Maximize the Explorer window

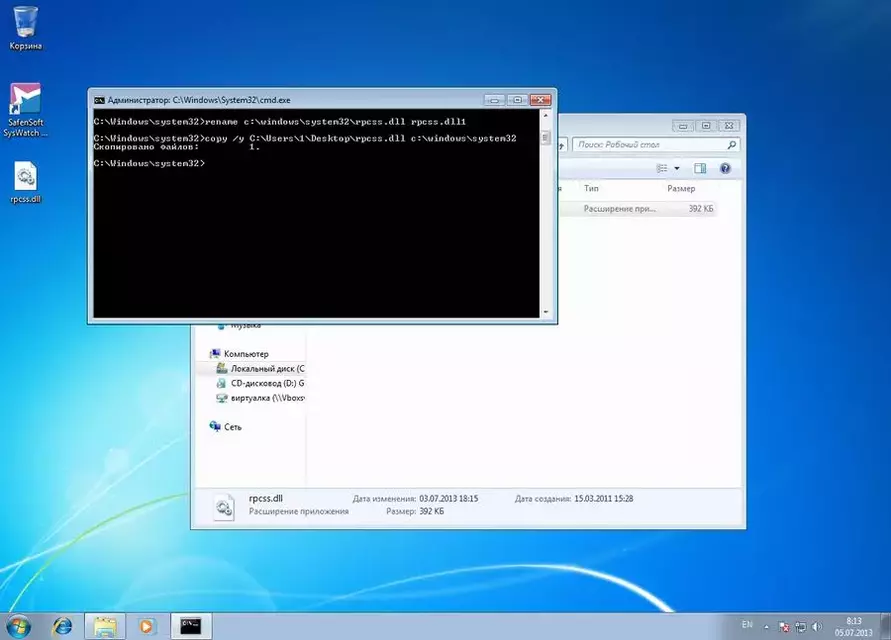click(x=706, y=126)
